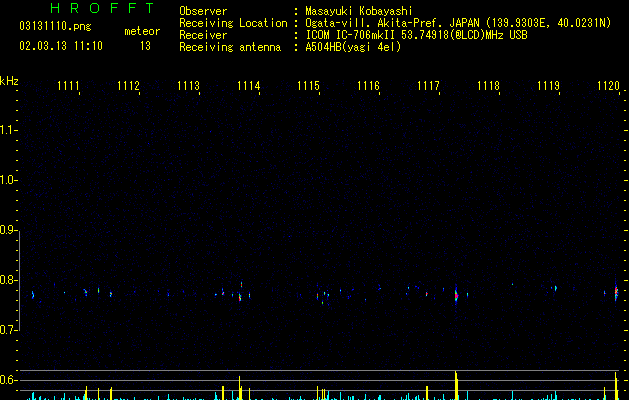Click the HROFFT title text
Viewport: 629px width, 400px height.
coord(102,8)
